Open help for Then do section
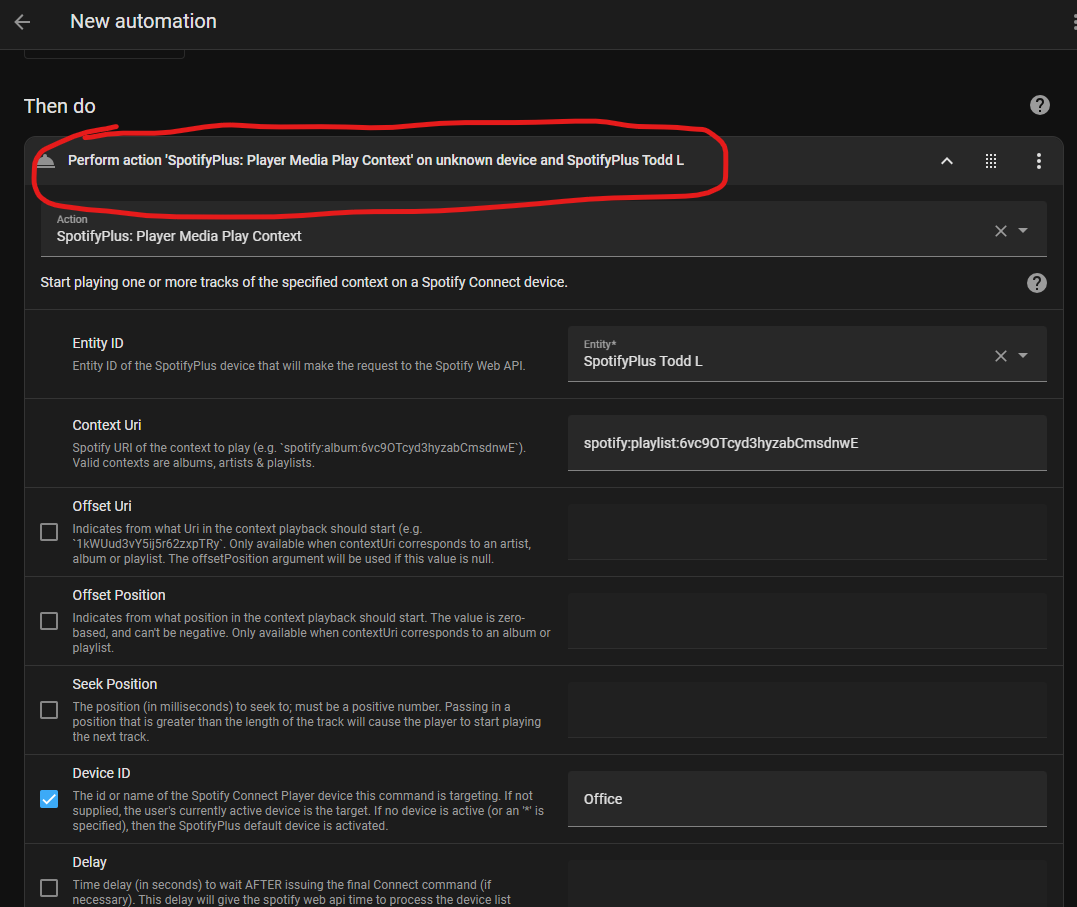This screenshot has width=1077, height=907. click(1039, 105)
